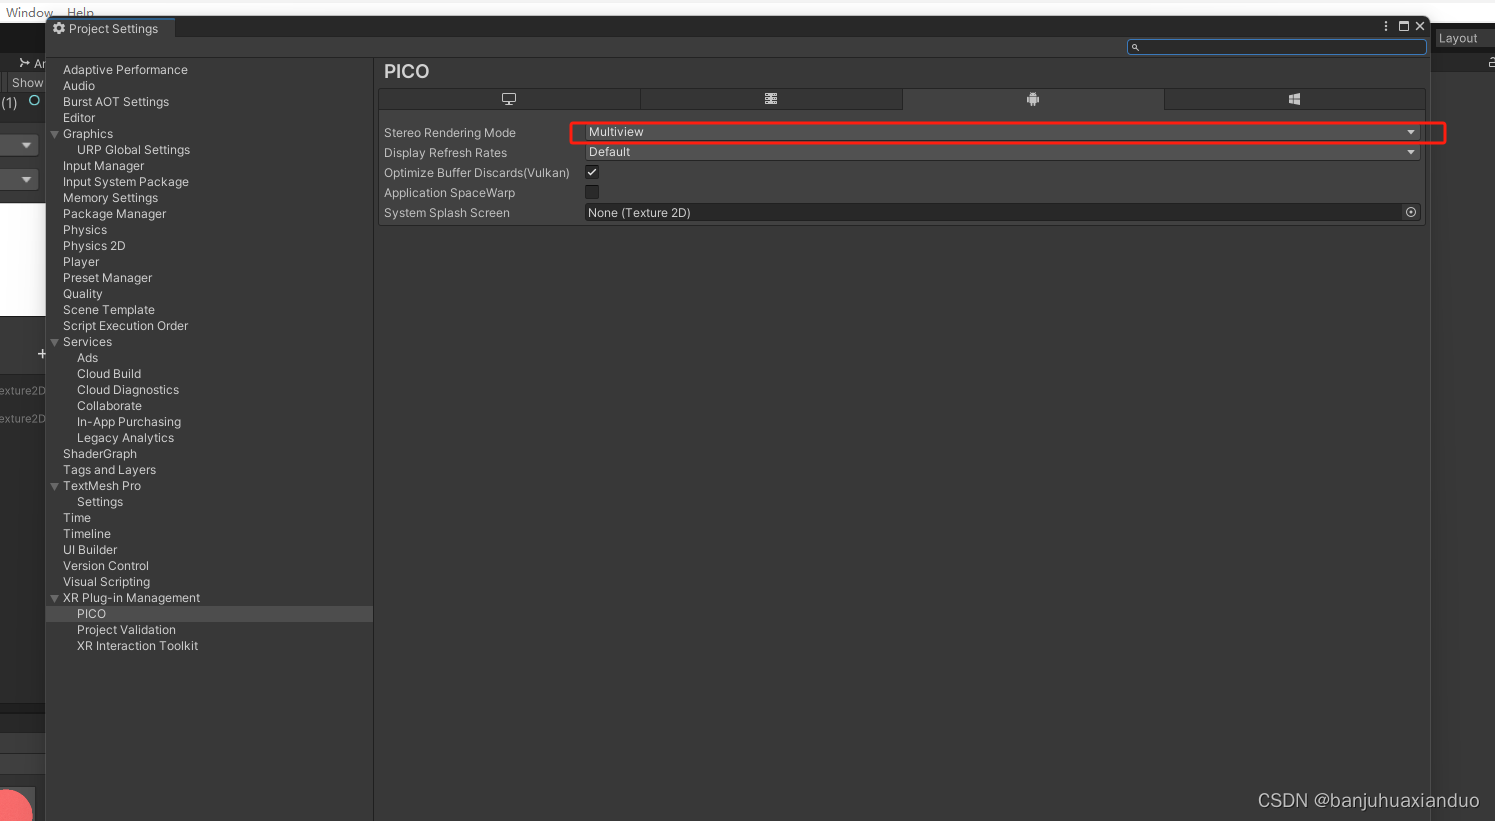This screenshot has height=821, width=1495.
Task: Open Script Execution Order settings
Action: (x=125, y=326)
